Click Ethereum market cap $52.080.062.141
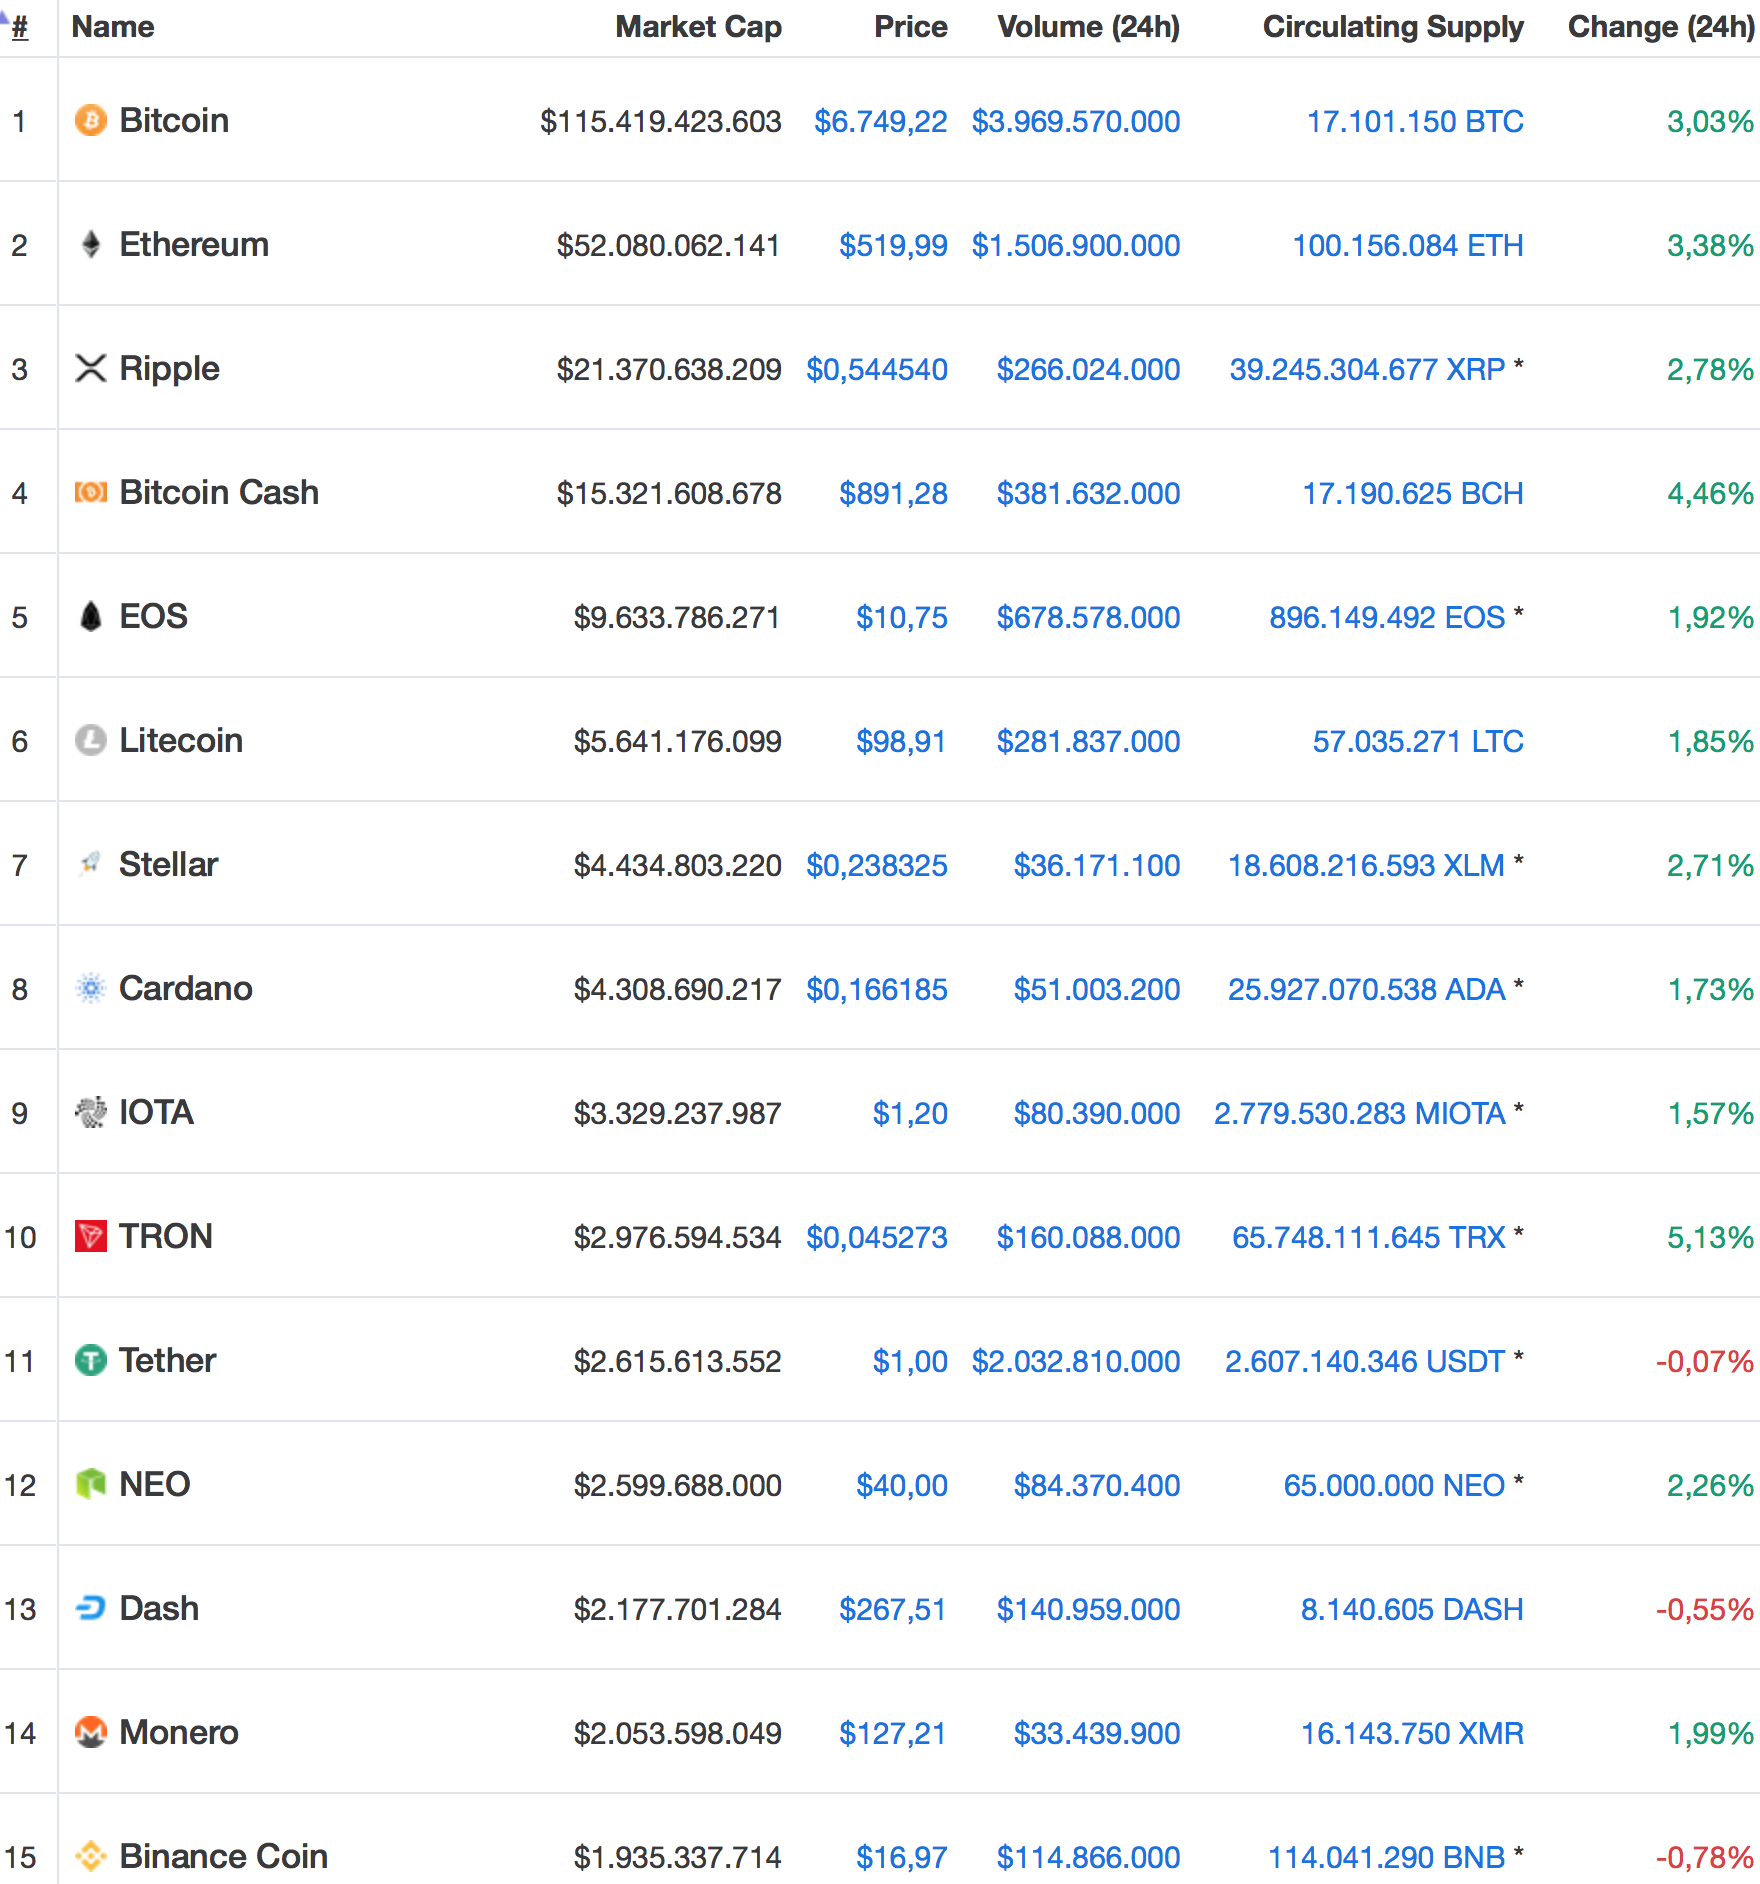The width and height of the screenshot is (1760, 1884). click(669, 246)
